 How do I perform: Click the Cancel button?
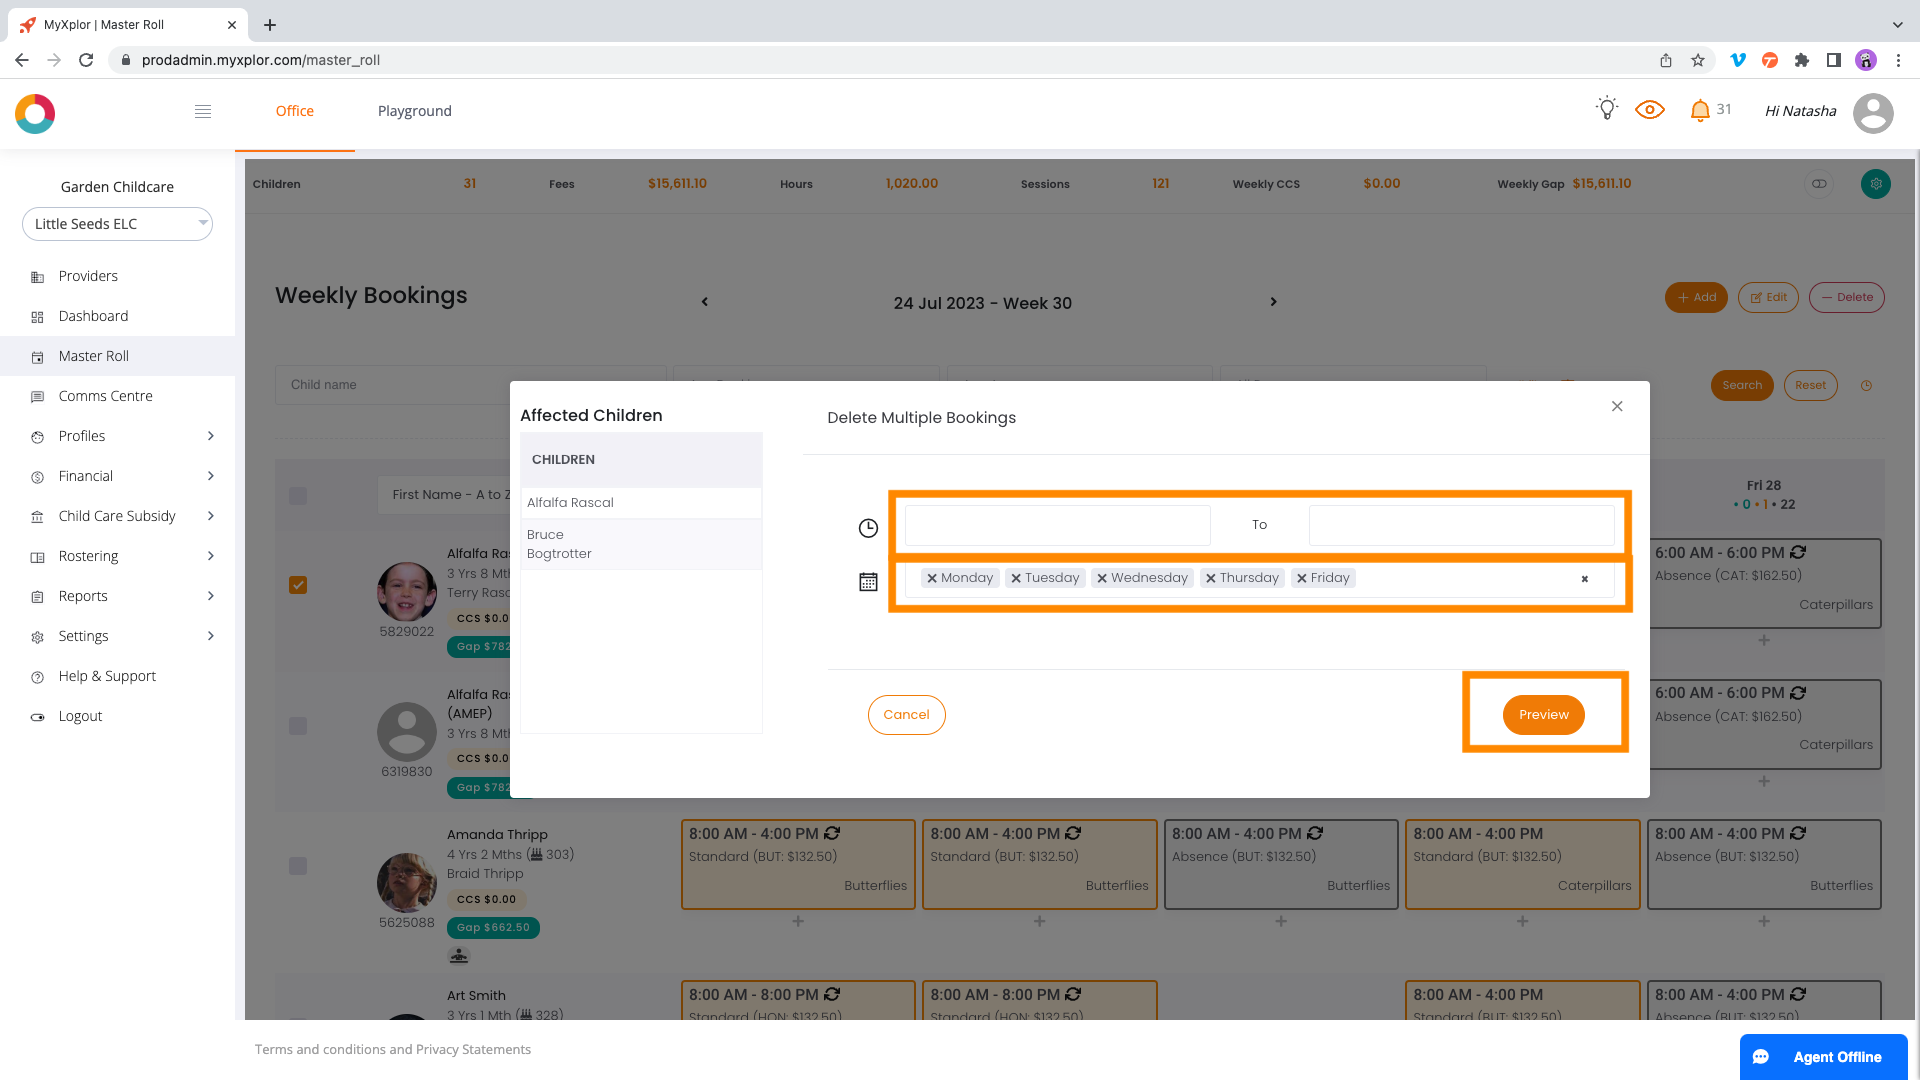point(906,715)
